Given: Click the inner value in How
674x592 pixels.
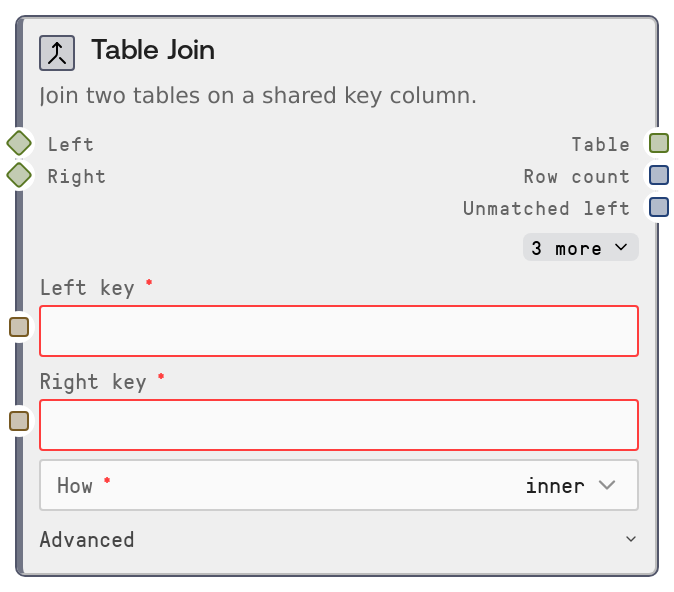Looking at the screenshot, I should 555,485.
